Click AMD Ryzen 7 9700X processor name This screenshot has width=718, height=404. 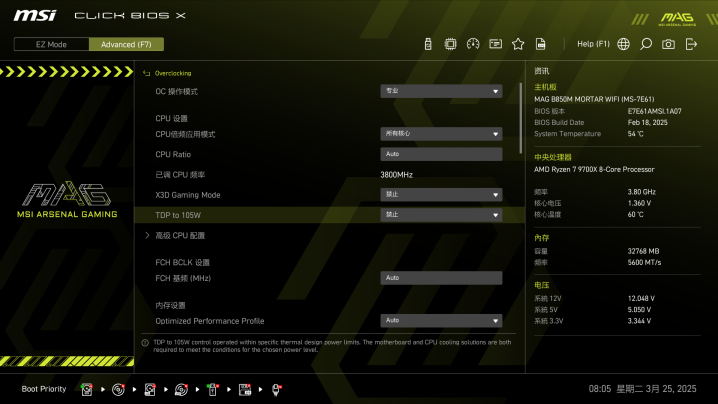[594, 169]
